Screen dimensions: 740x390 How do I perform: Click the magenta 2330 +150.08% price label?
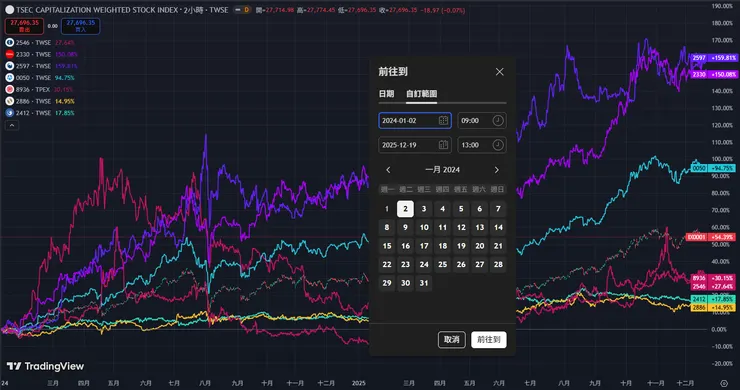tap(714, 75)
